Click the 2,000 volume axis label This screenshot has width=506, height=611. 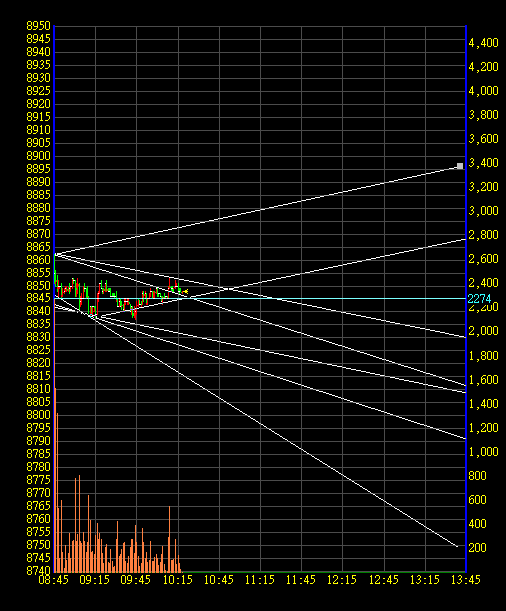[483, 331]
